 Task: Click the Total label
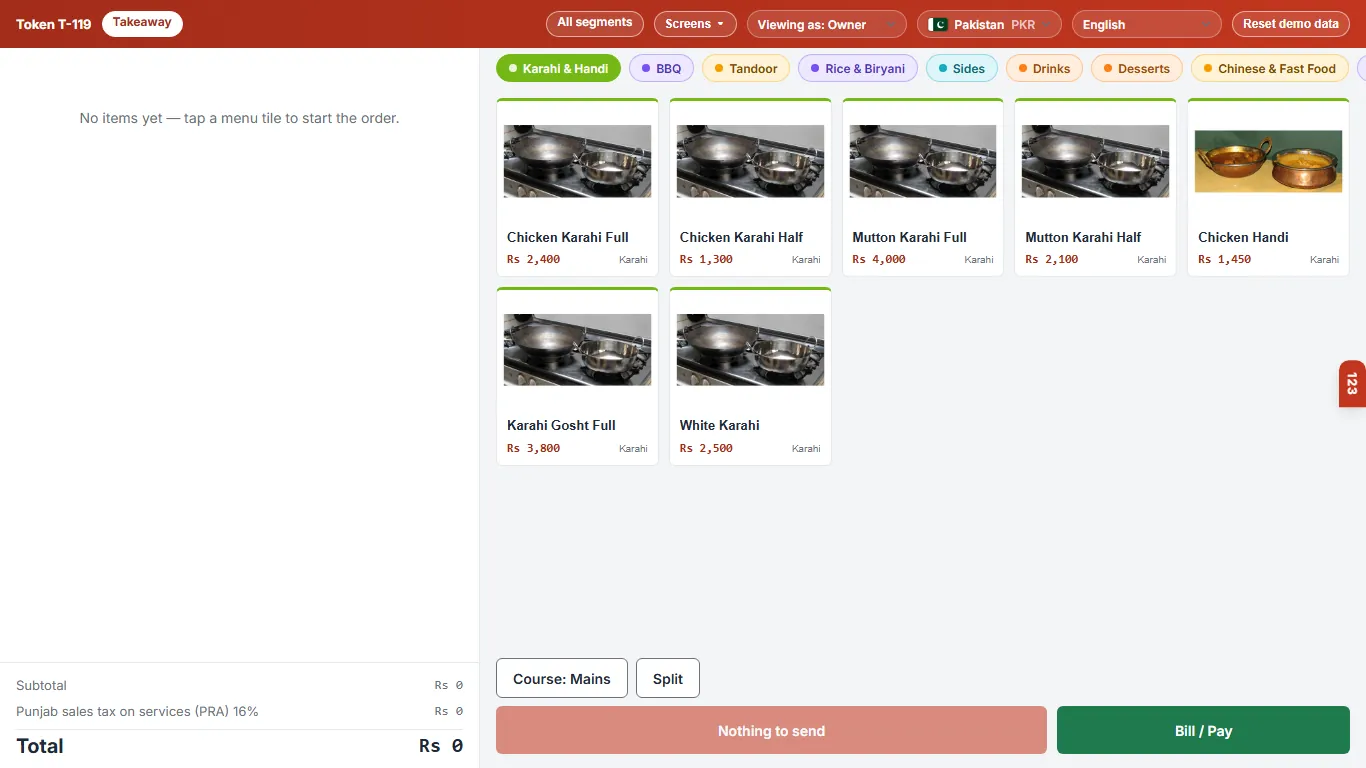pos(40,746)
